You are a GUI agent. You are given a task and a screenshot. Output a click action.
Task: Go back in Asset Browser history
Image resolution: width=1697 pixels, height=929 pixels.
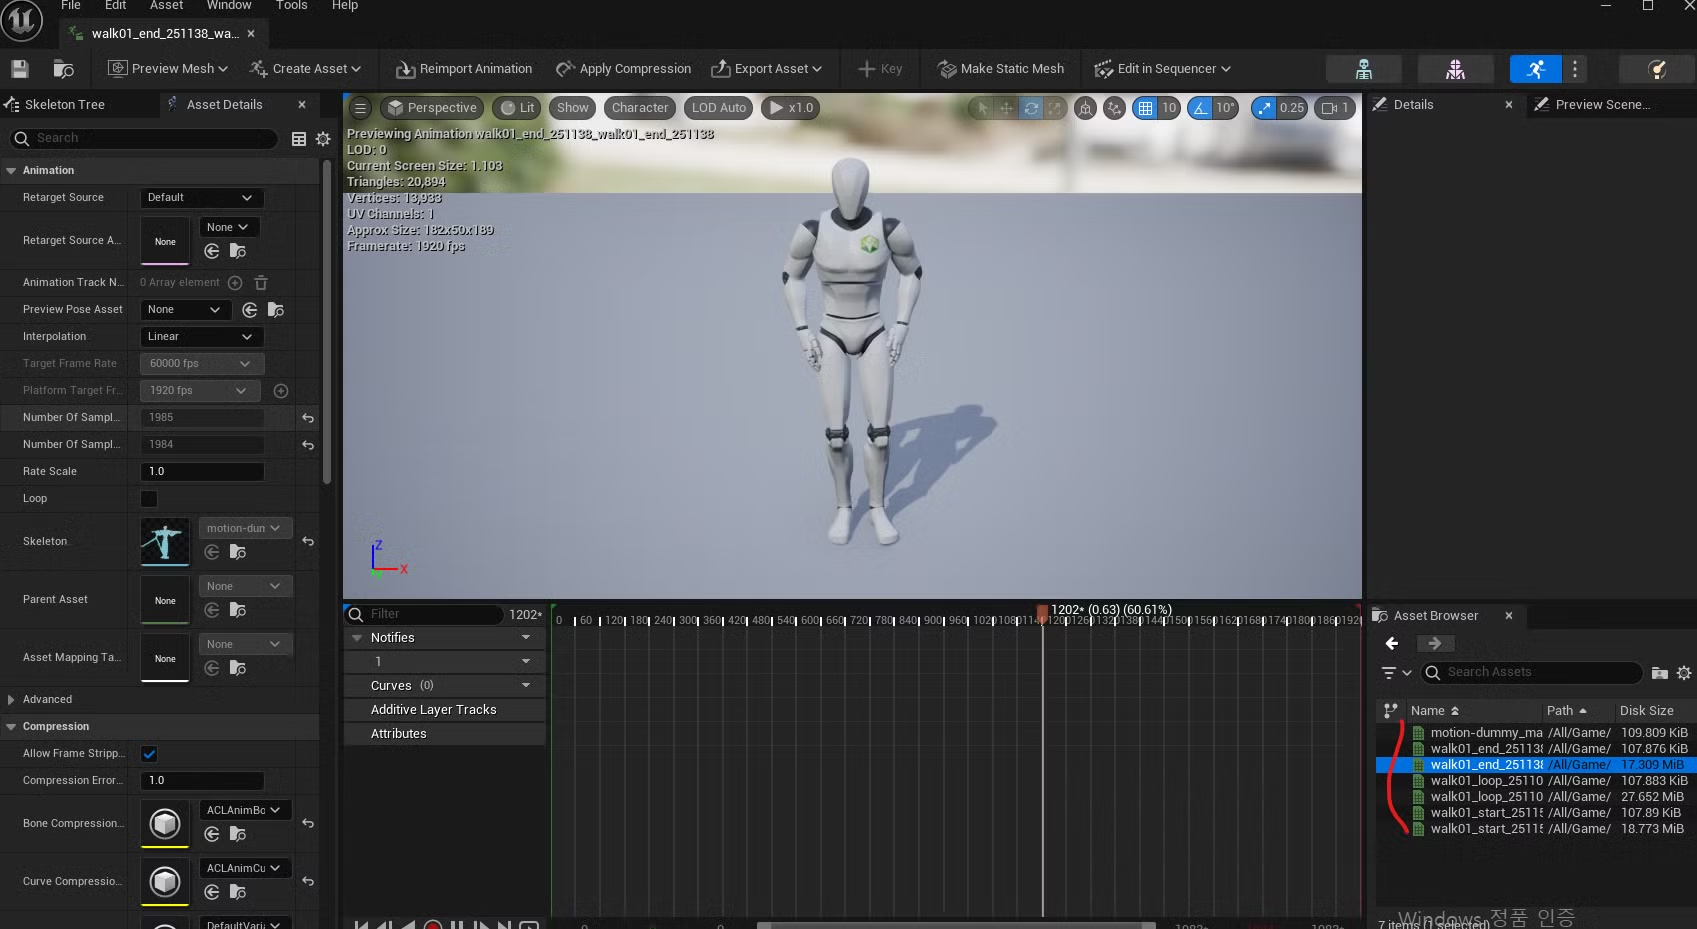coord(1392,644)
